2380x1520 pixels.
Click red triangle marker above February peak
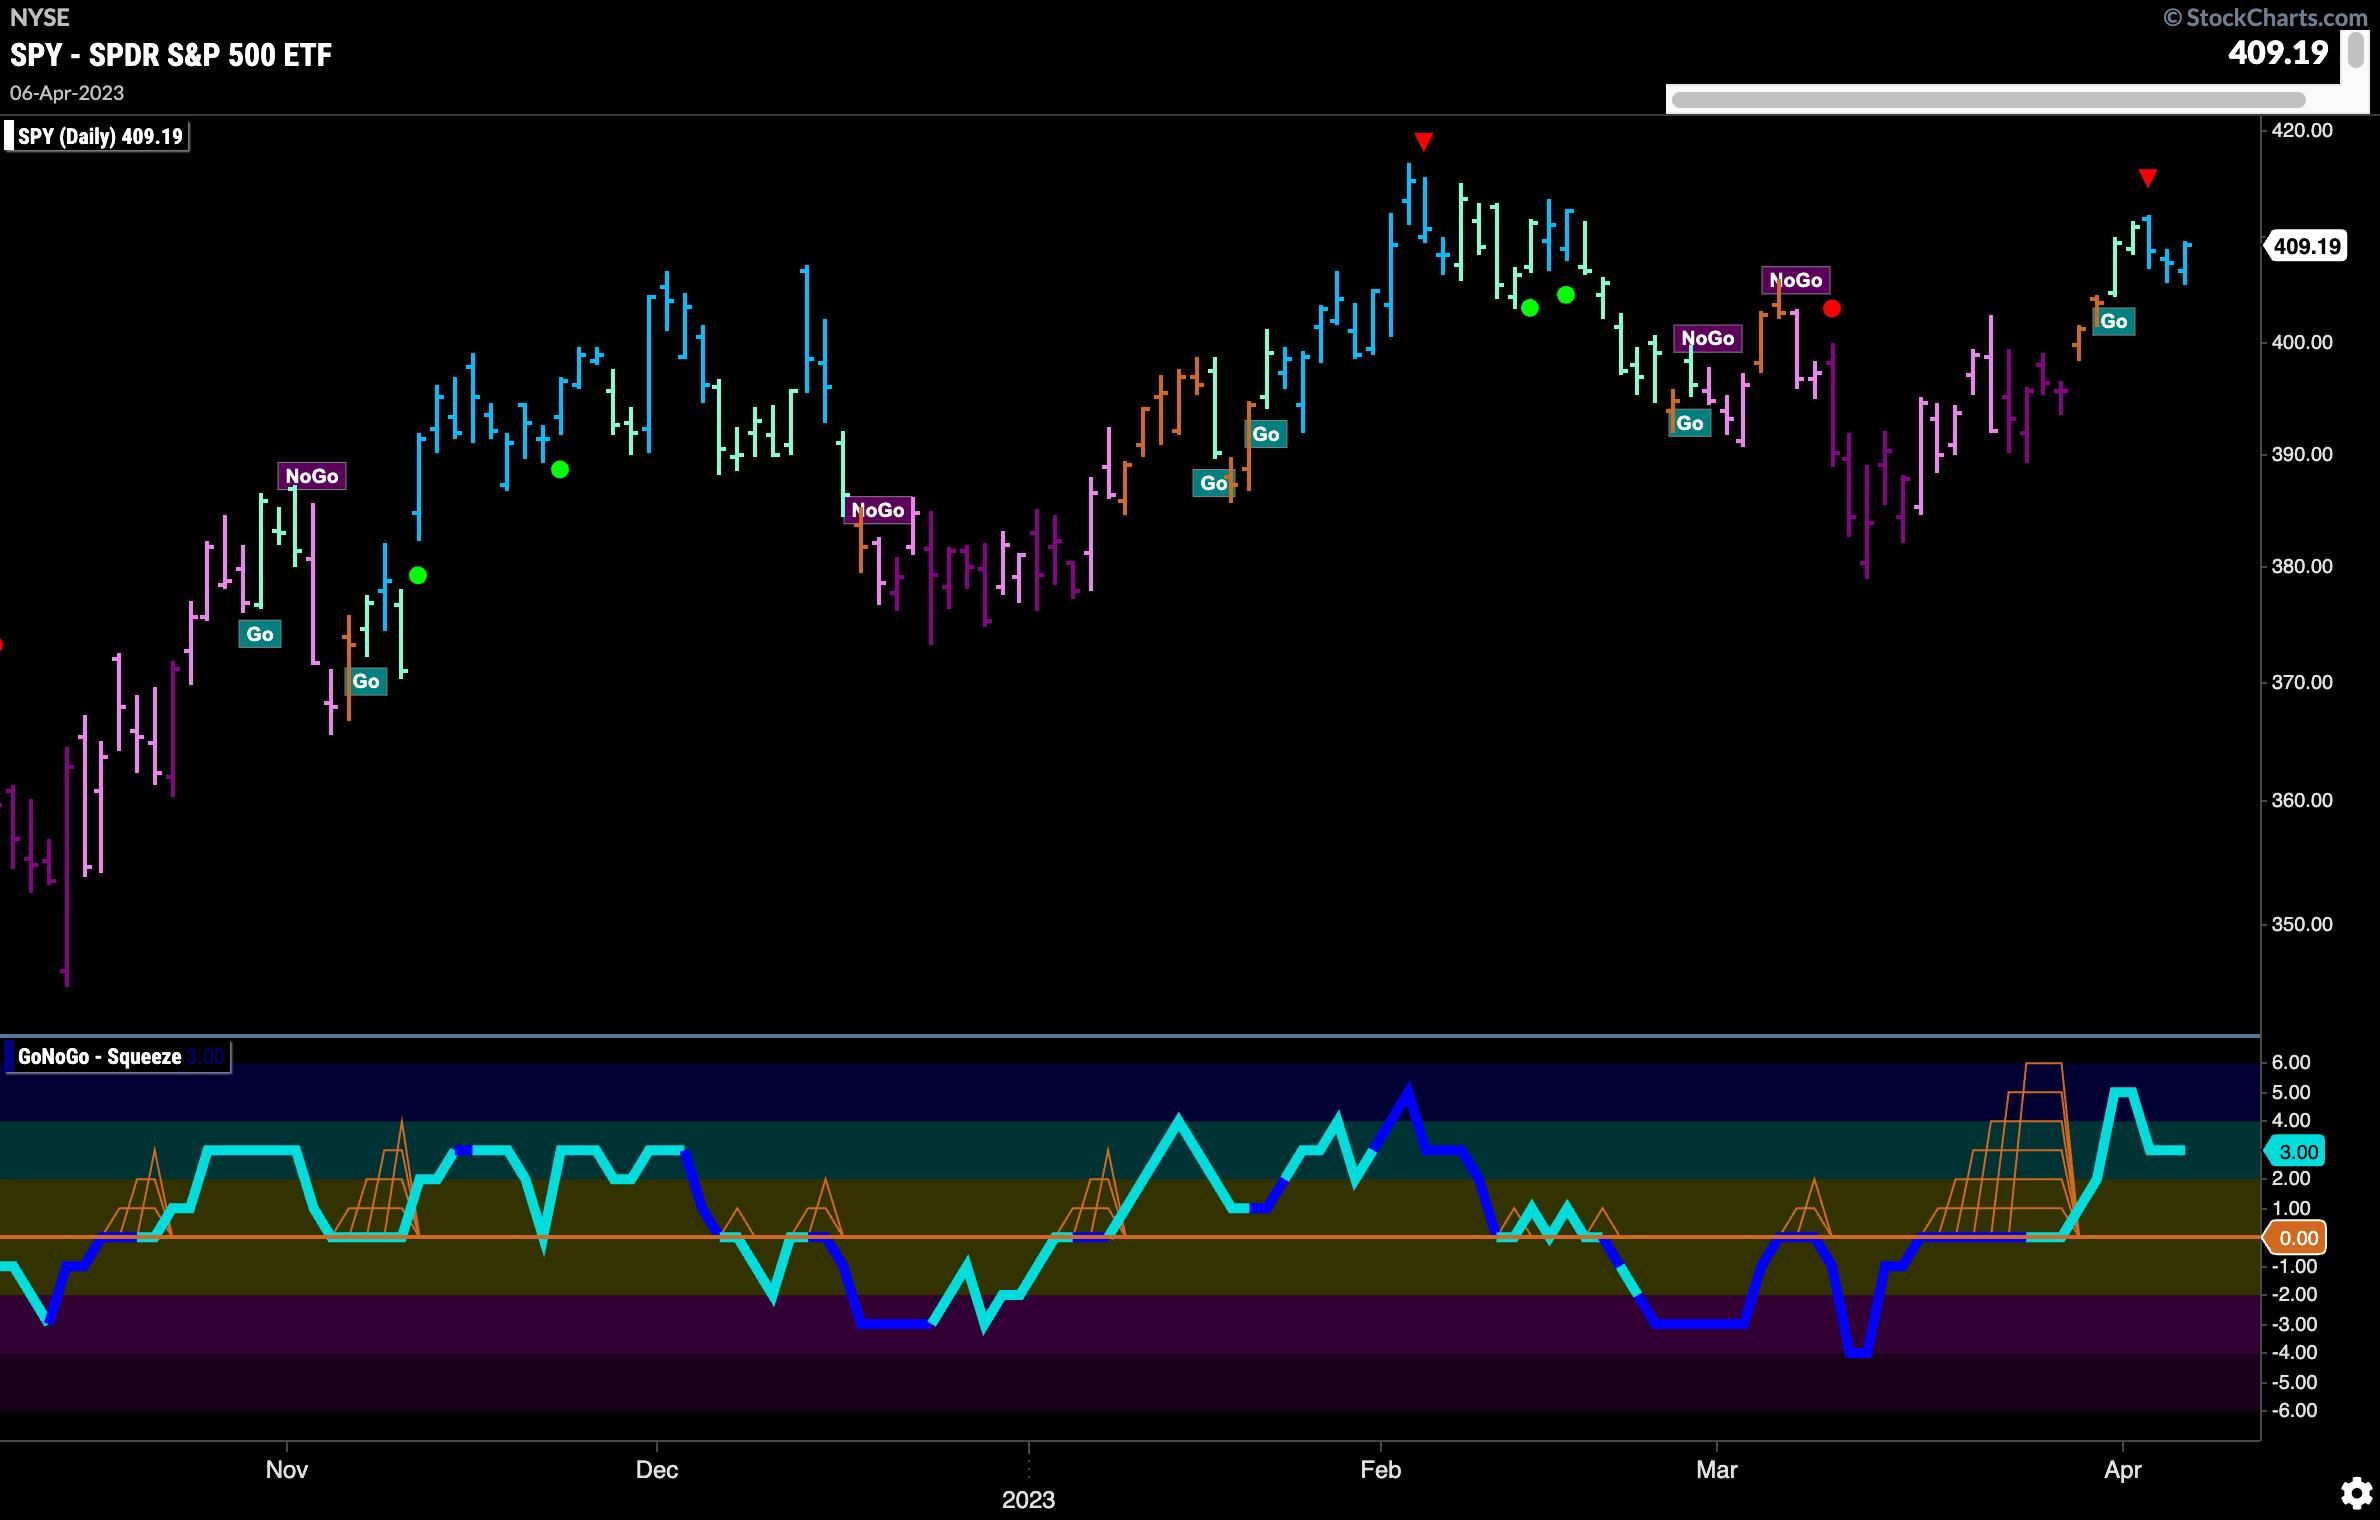coord(1424,142)
